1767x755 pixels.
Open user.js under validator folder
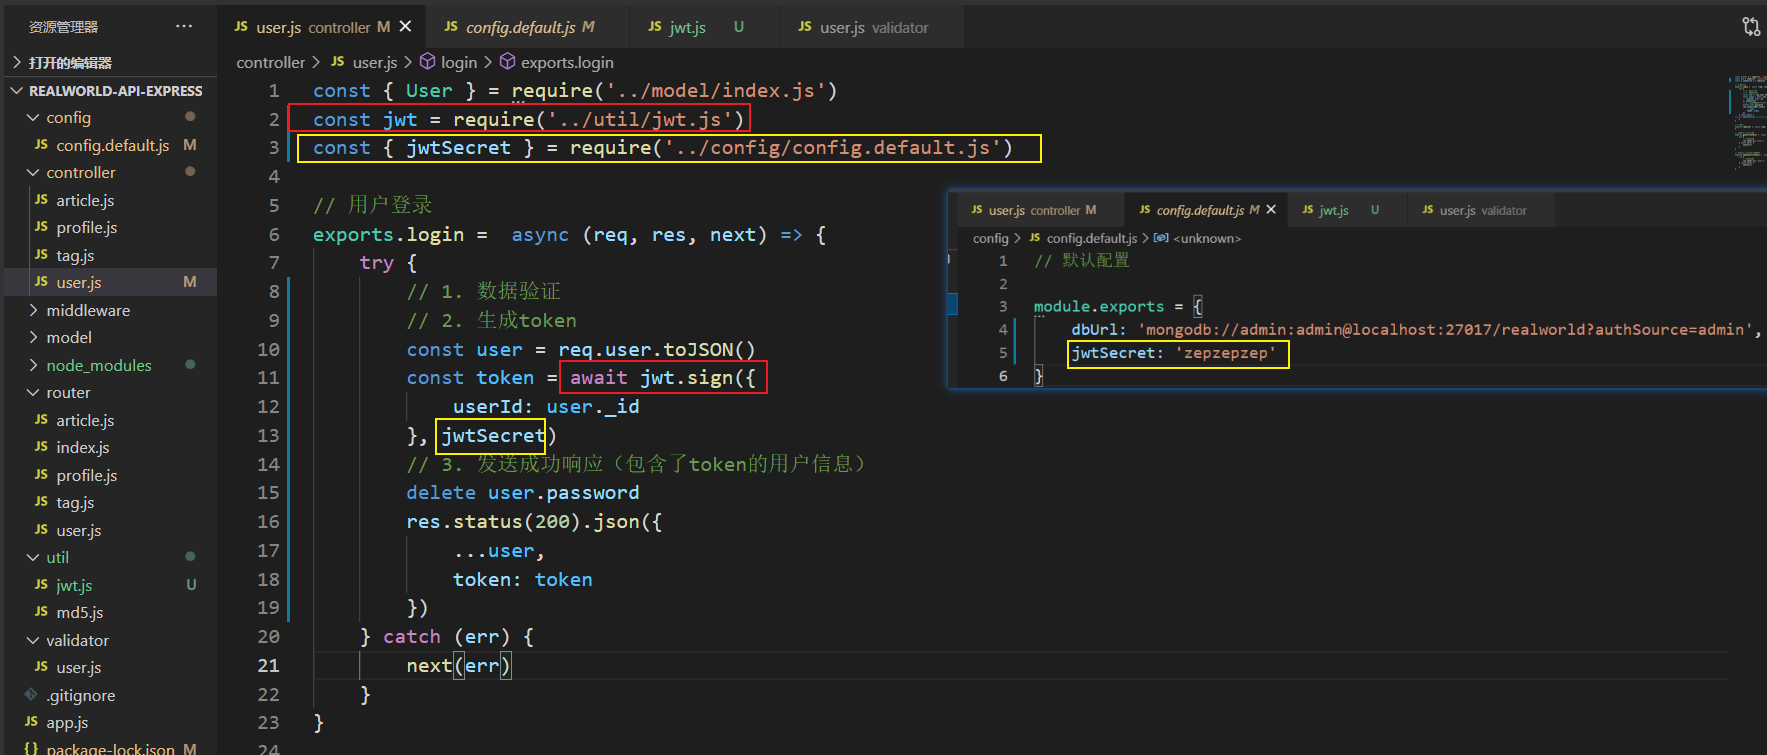click(79, 668)
